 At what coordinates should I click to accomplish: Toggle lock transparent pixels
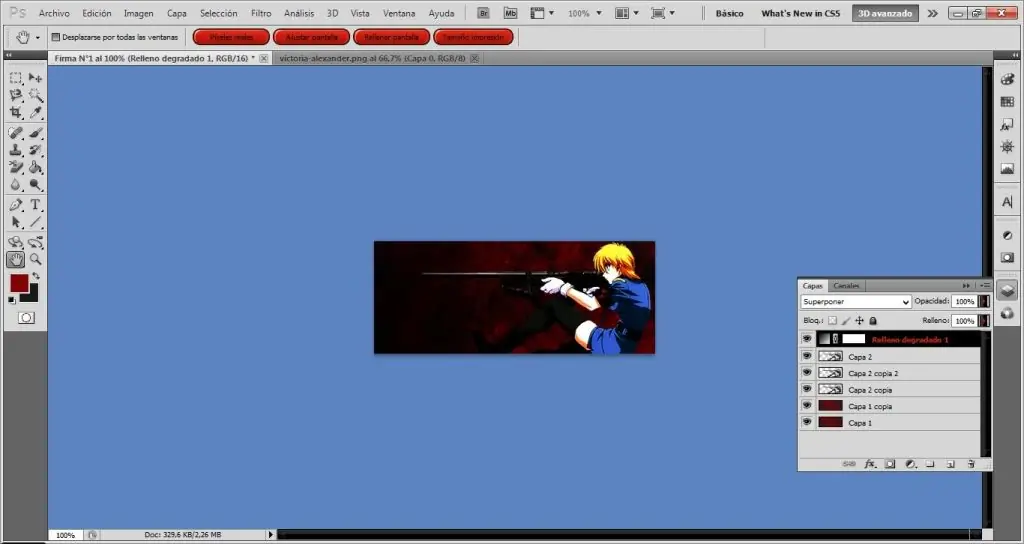(833, 321)
